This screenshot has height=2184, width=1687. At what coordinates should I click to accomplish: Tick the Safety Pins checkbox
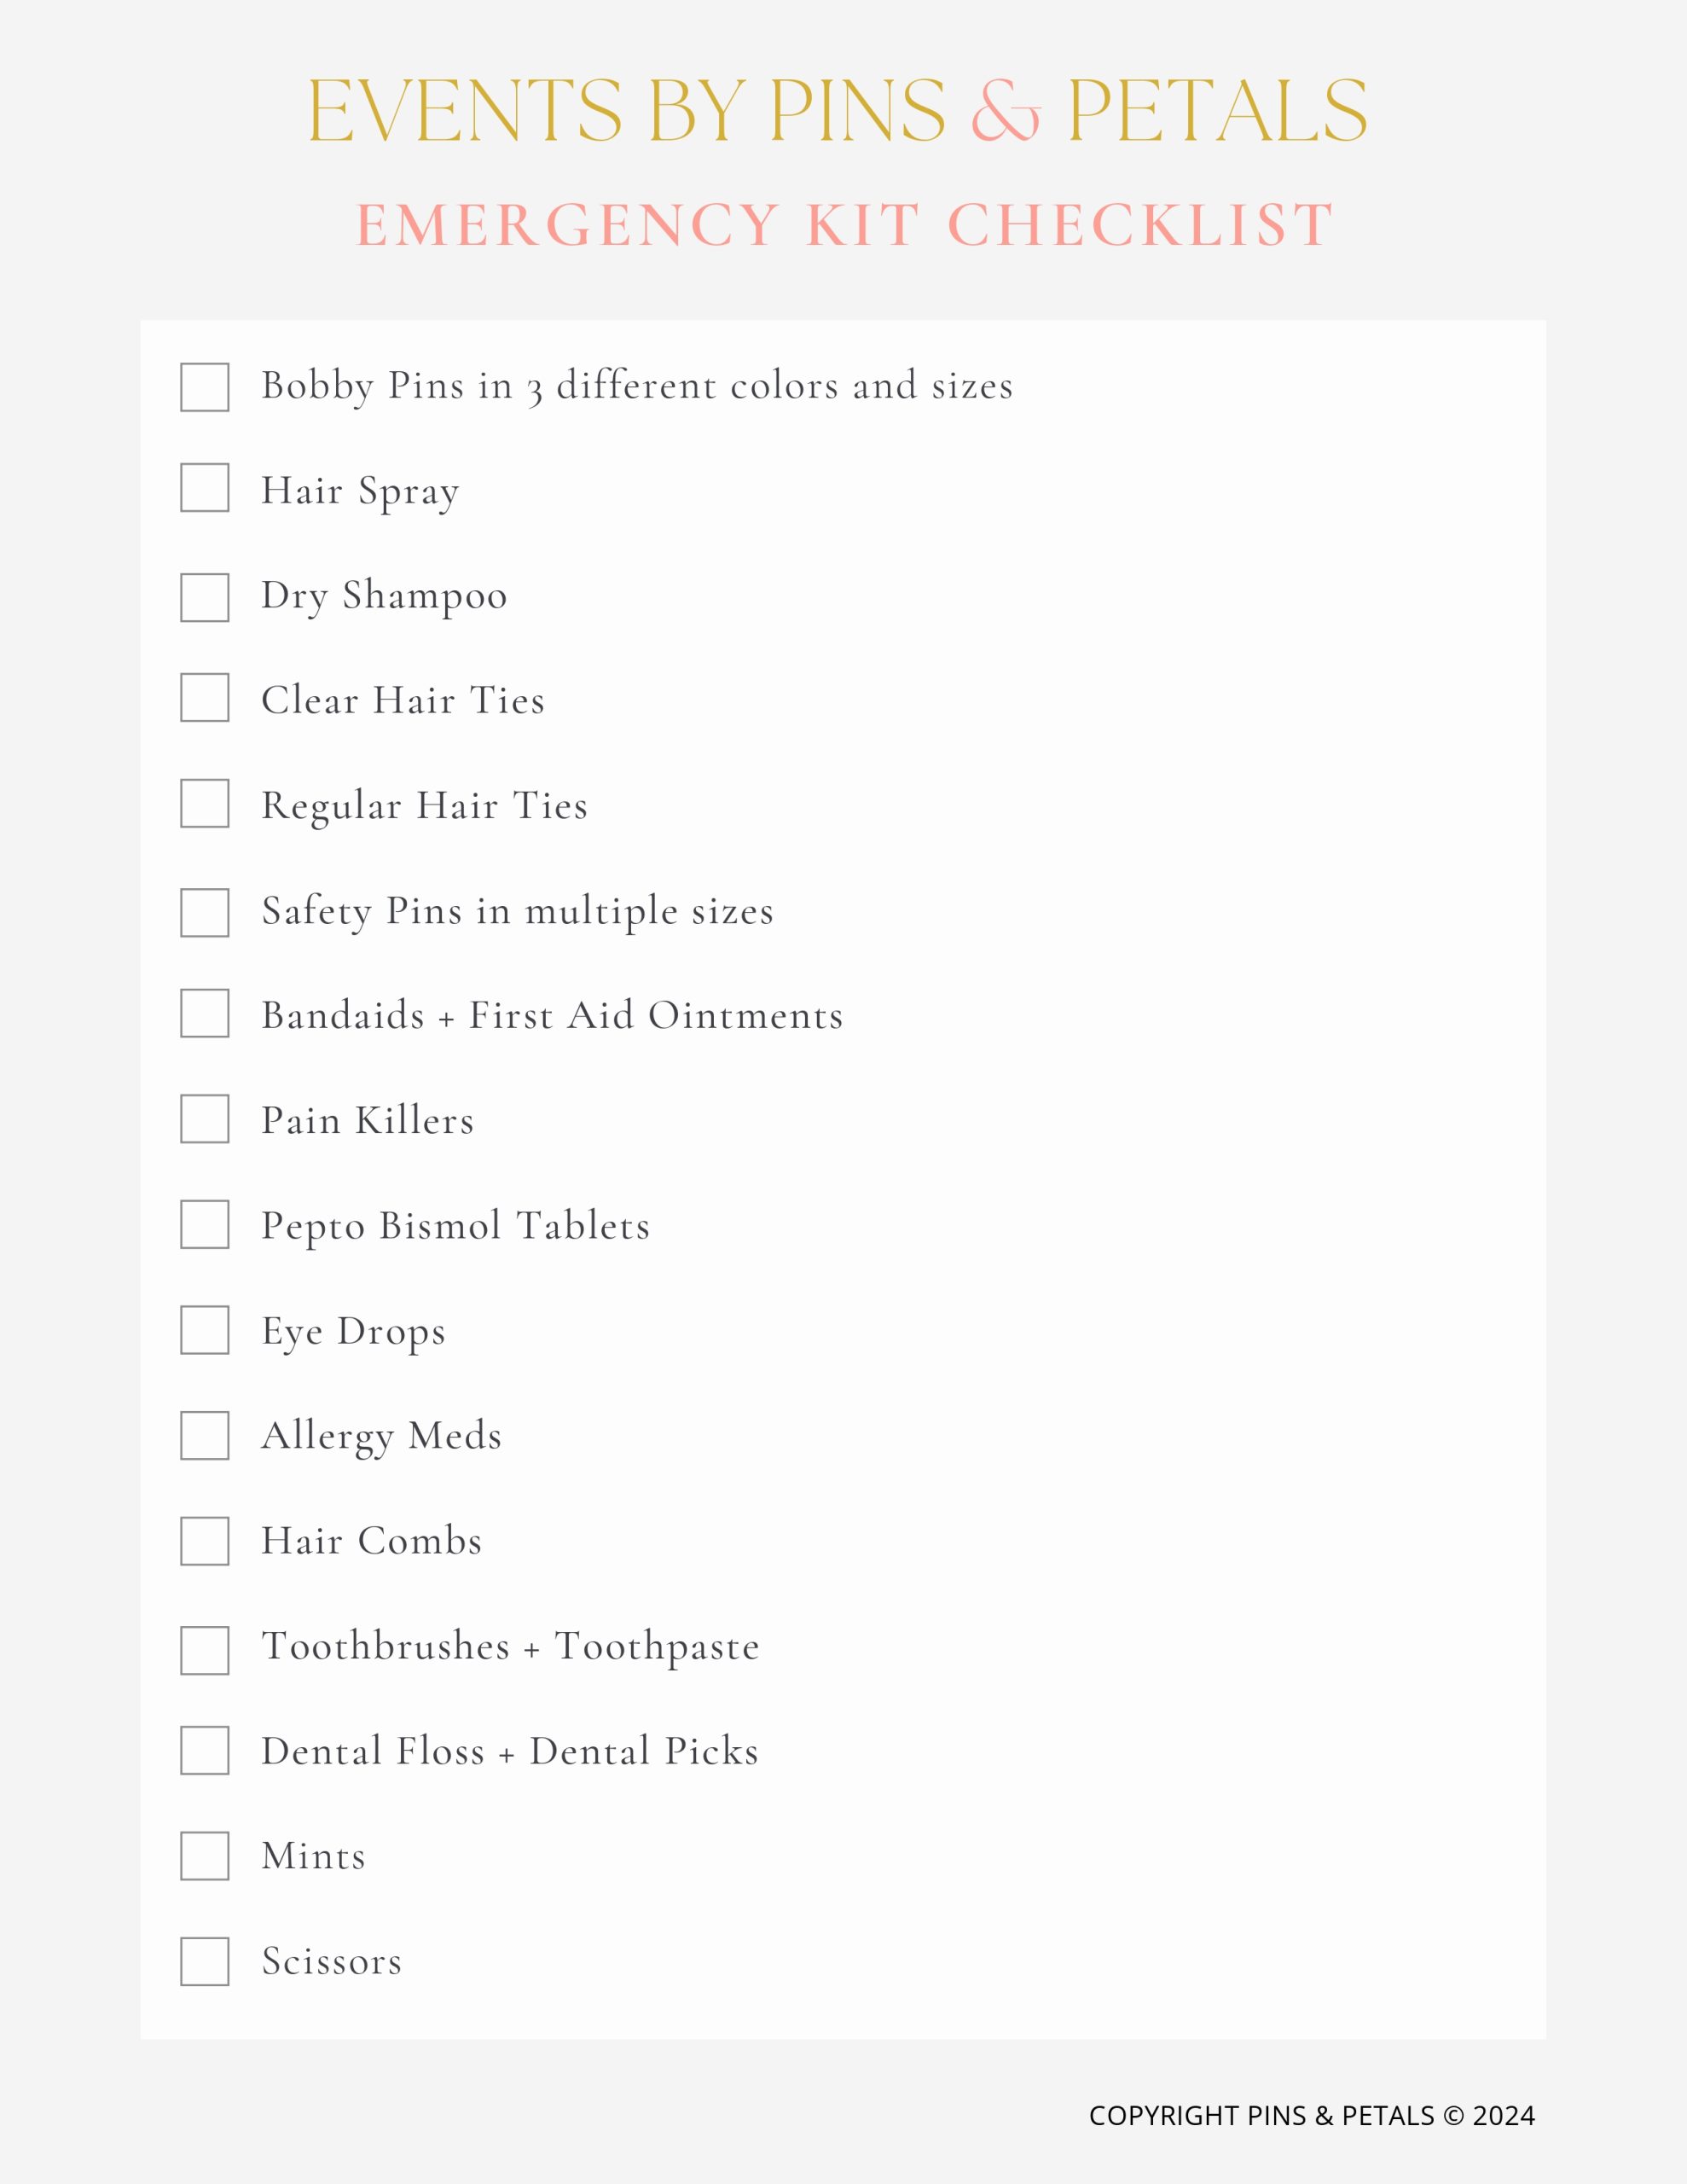coord(204,912)
